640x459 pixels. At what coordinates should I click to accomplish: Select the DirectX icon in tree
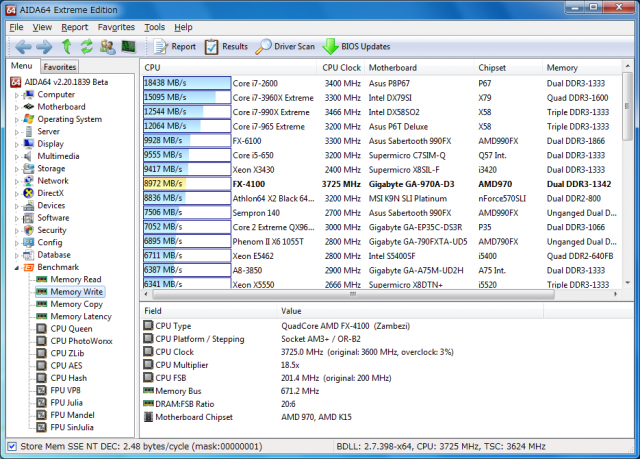click(29, 193)
